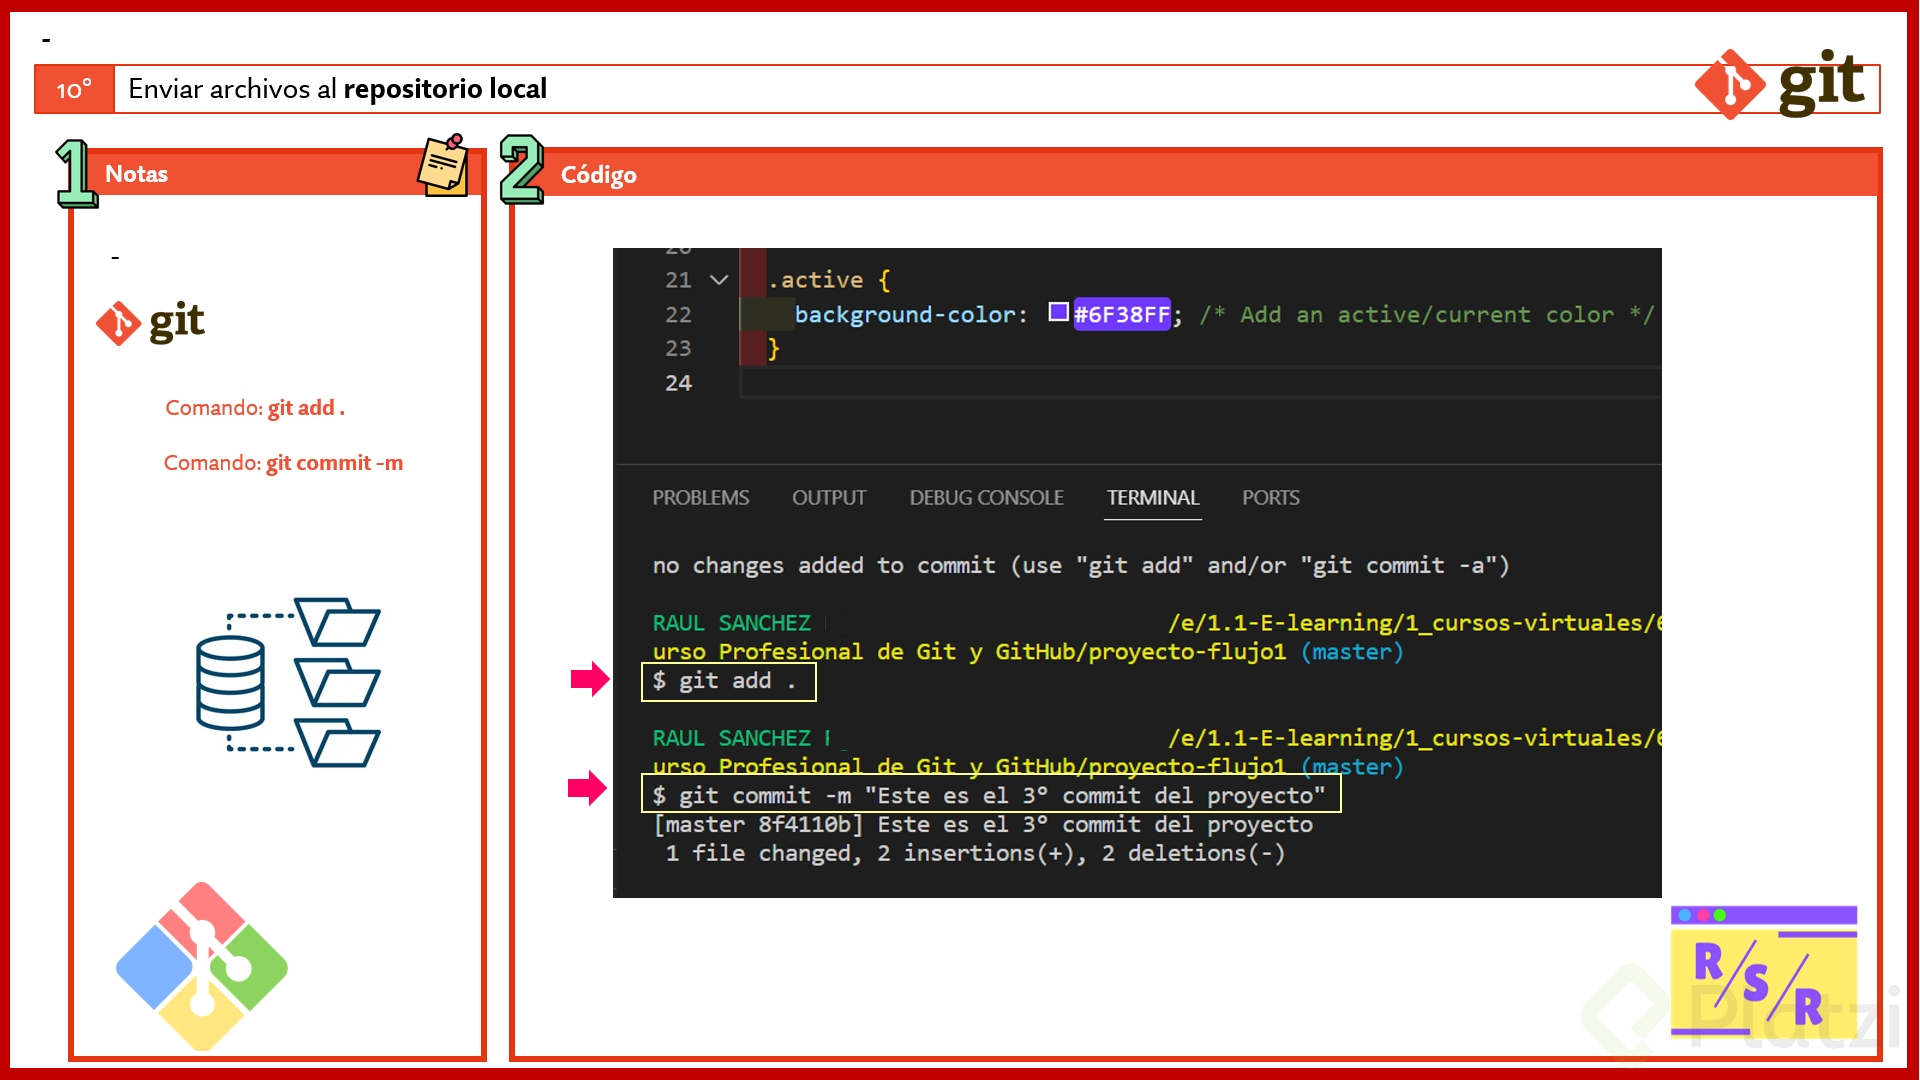The width and height of the screenshot is (1920, 1080).
Task: Click the closing brace on line 23
Action: (x=773, y=348)
